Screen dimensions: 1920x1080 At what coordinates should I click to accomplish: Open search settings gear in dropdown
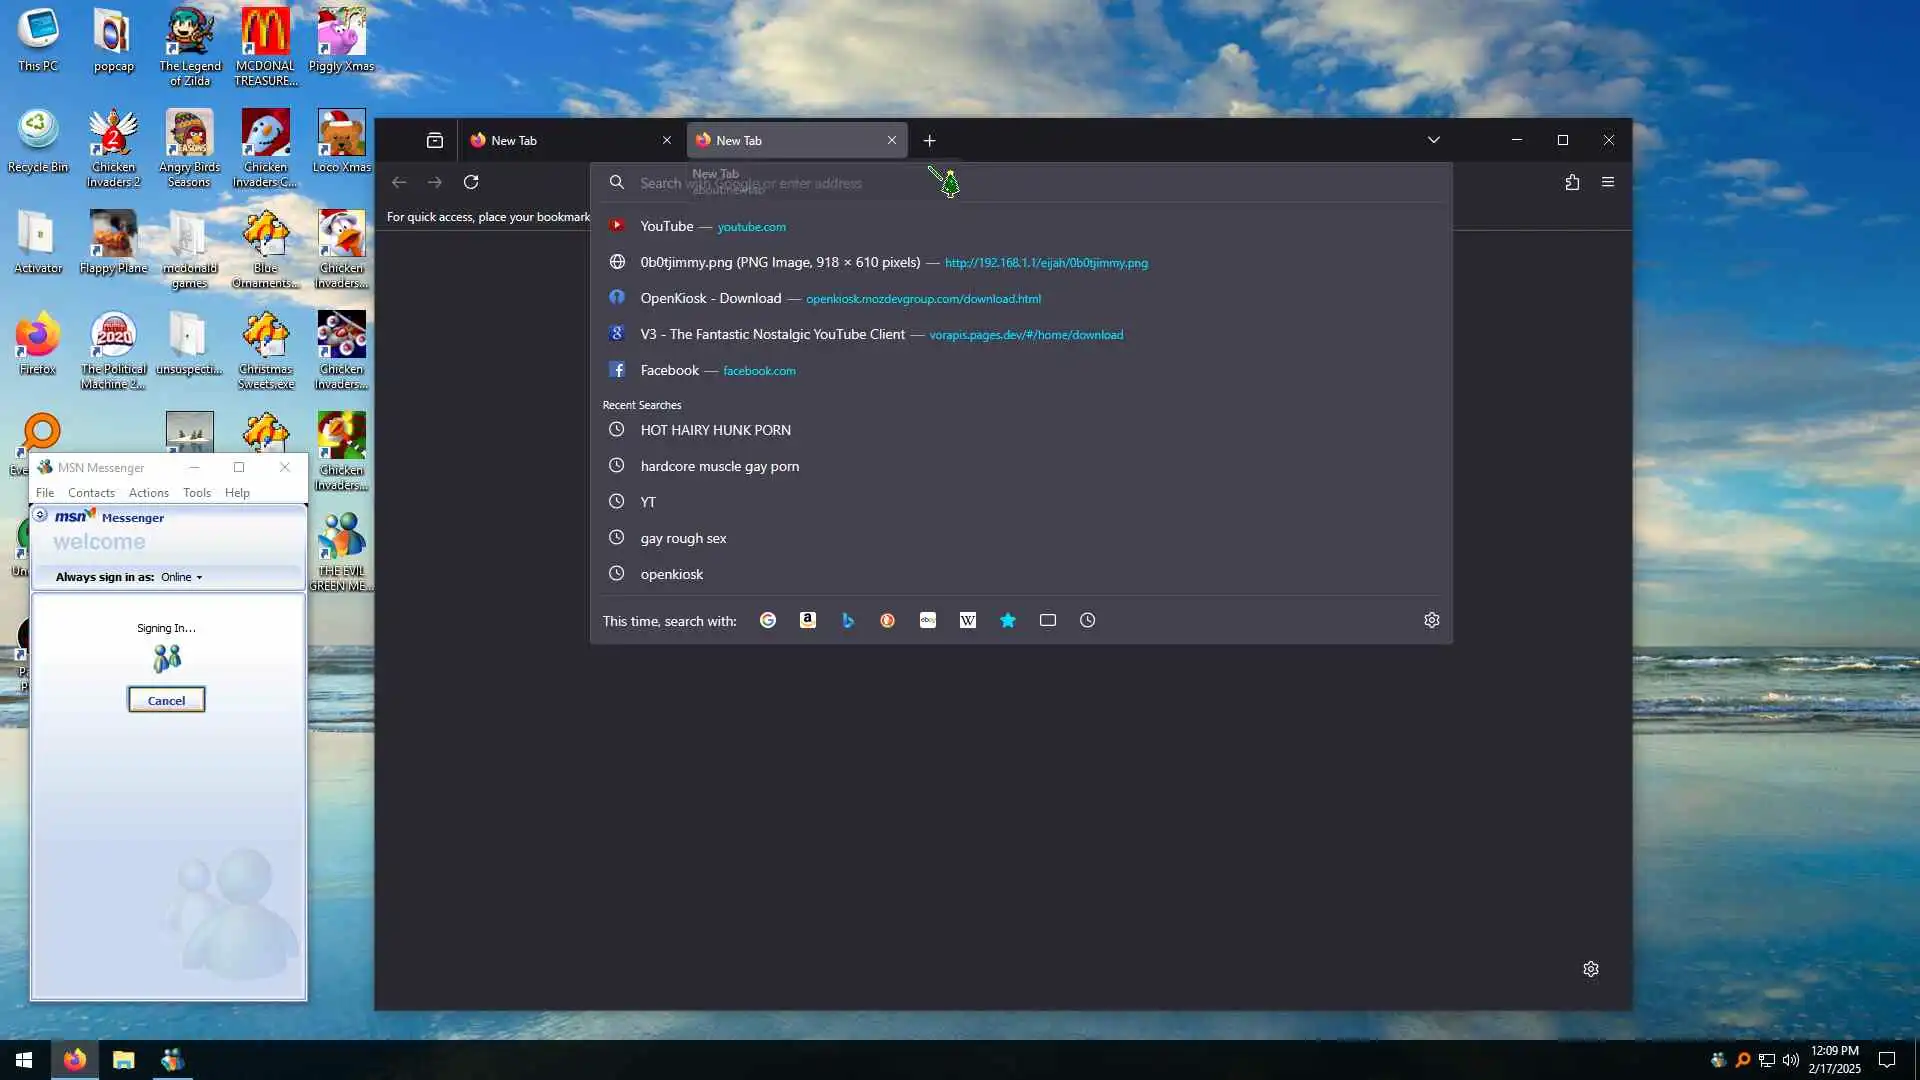[x=1431, y=620]
